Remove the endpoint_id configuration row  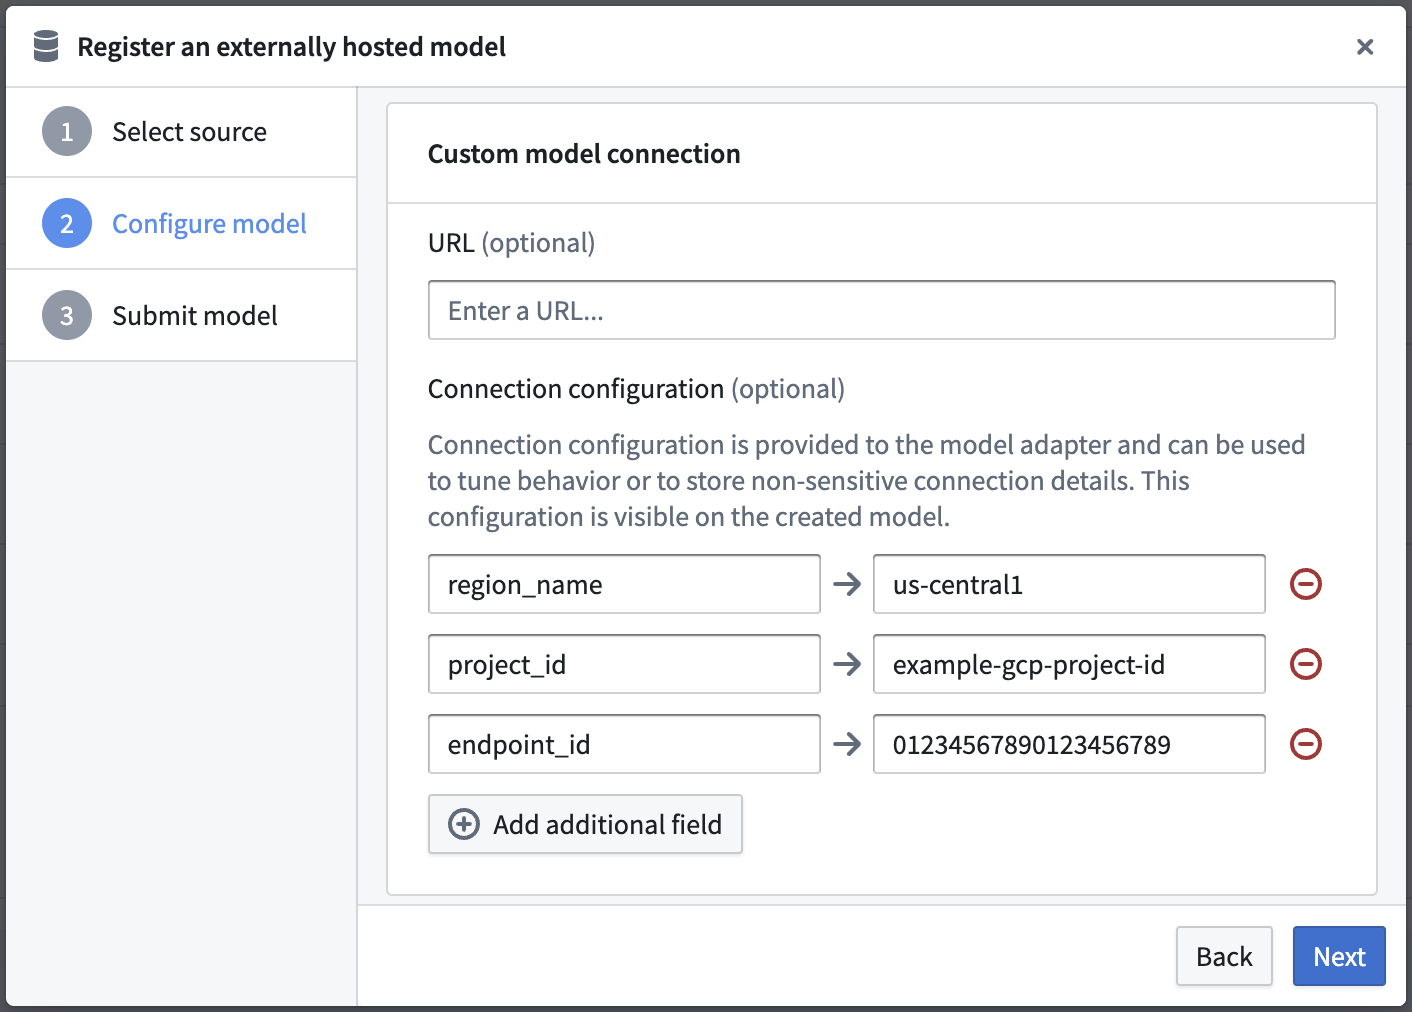pos(1306,744)
